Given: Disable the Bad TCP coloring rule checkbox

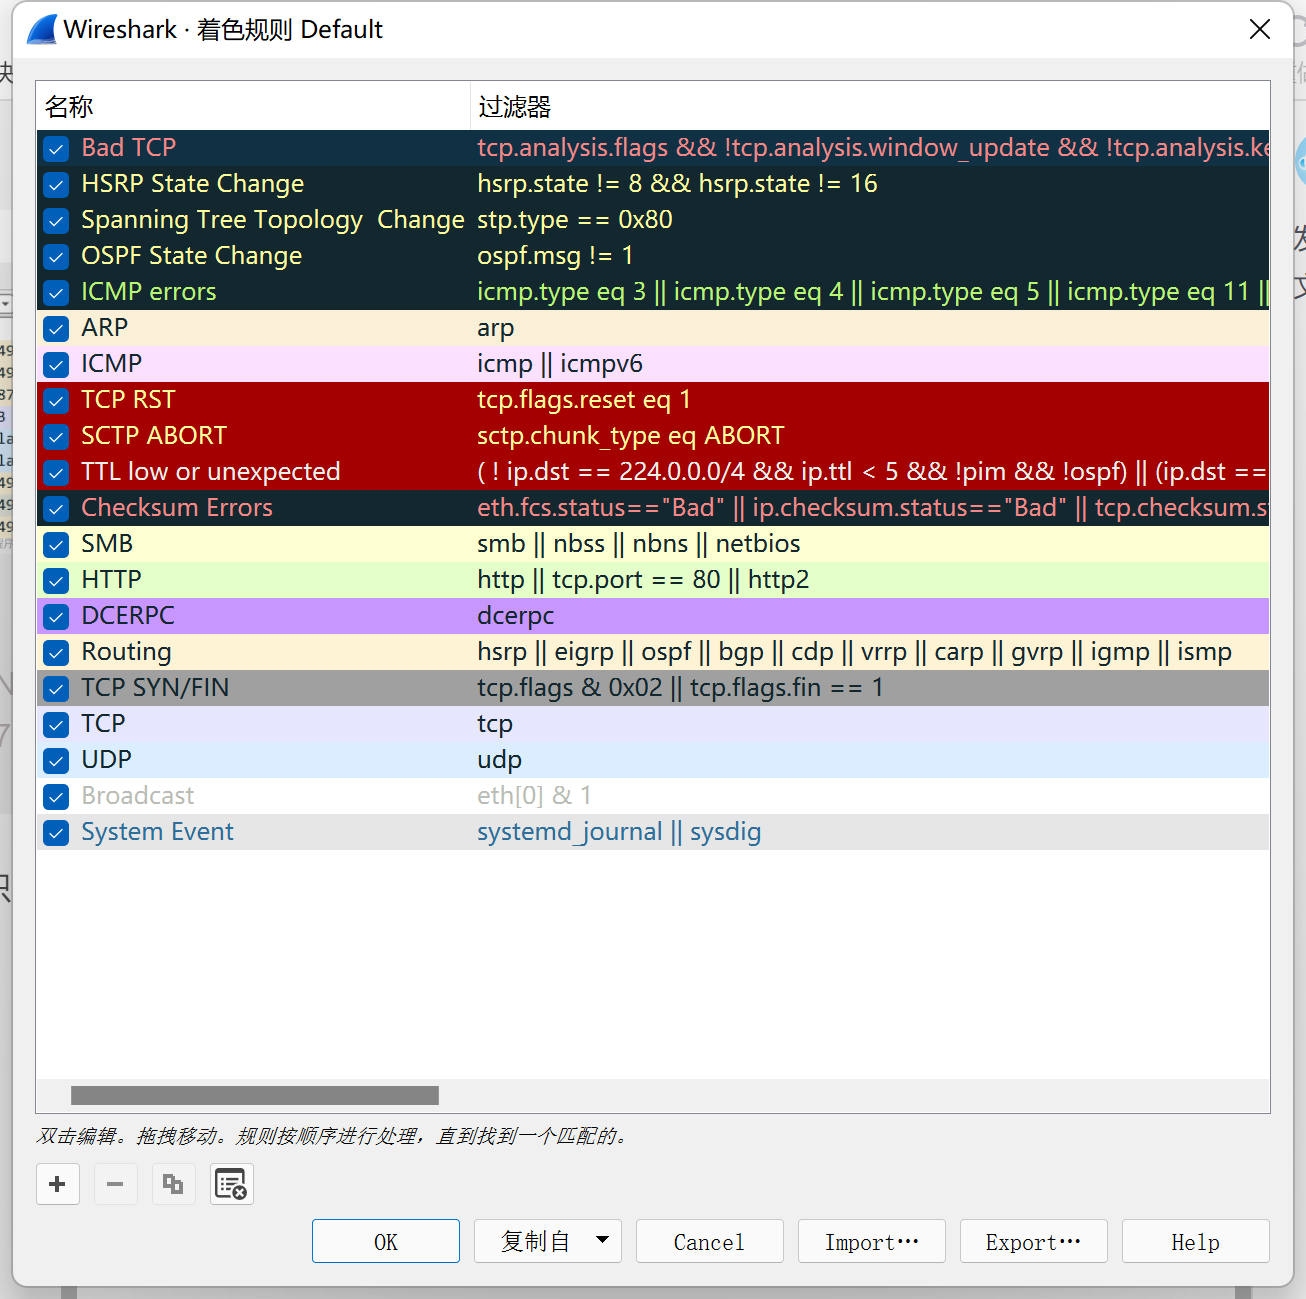Looking at the screenshot, I should pyautogui.click(x=56, y=148).
